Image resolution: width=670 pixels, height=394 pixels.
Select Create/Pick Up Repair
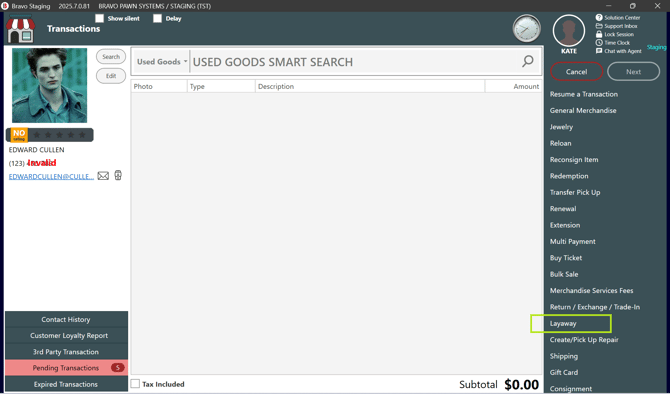[584, 340]
